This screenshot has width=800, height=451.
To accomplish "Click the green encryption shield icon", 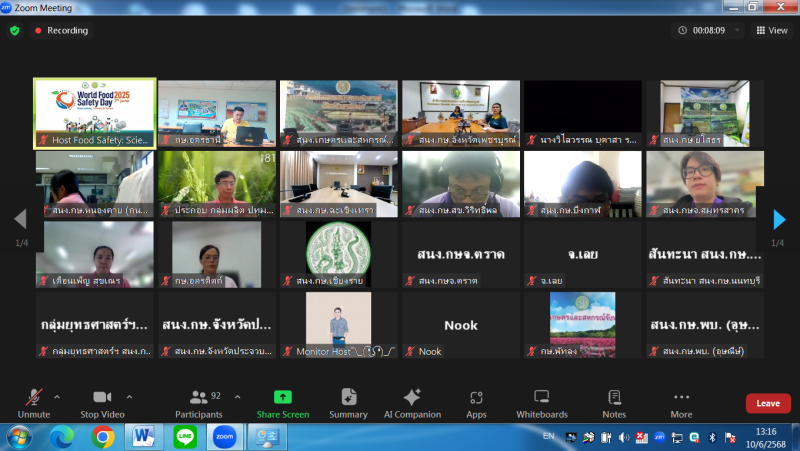I will pos(15,30).
